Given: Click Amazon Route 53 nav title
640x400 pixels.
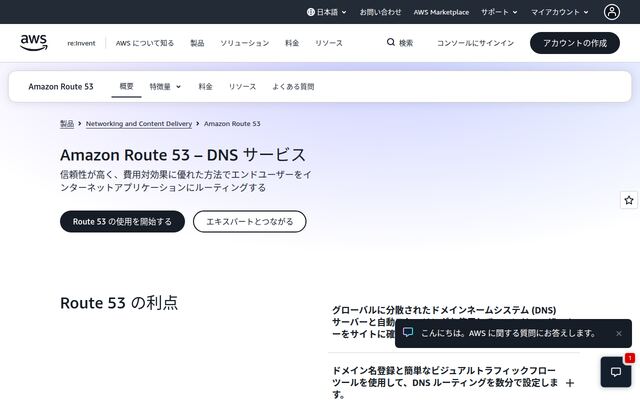Looking at the screenshot, I should click(61, 87).
